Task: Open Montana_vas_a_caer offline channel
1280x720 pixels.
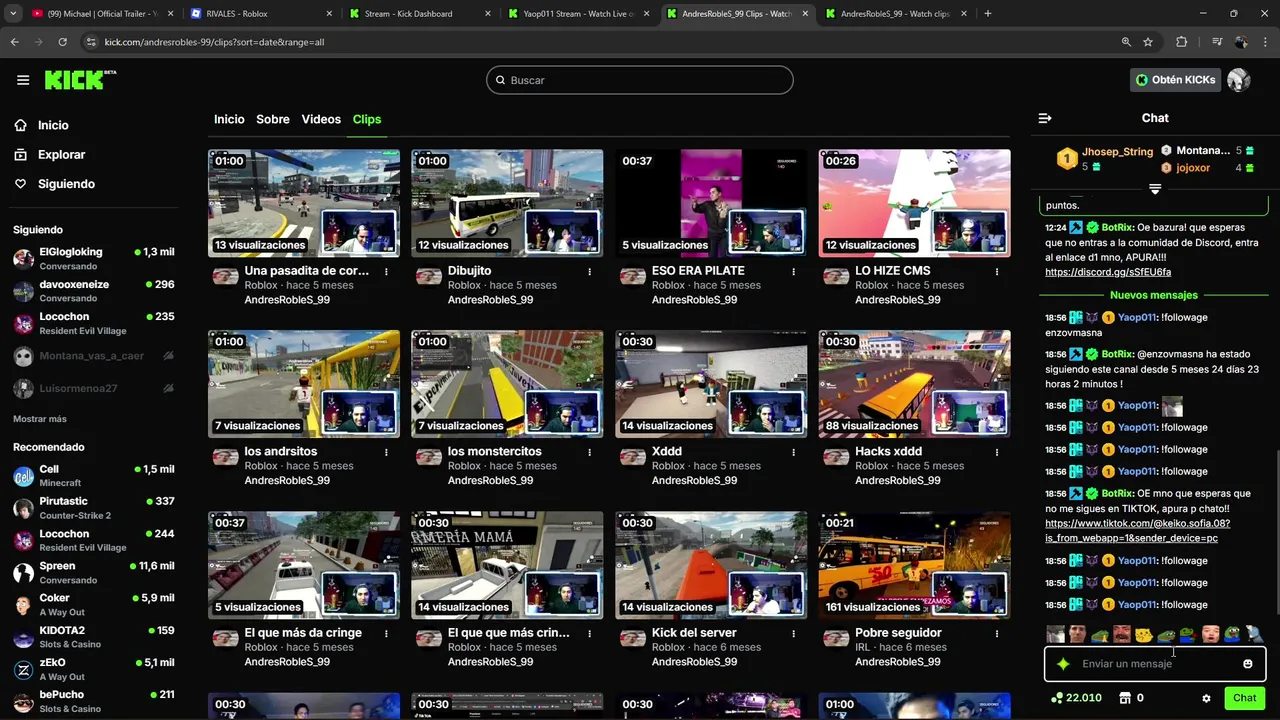Action: [x=94, y=356]
